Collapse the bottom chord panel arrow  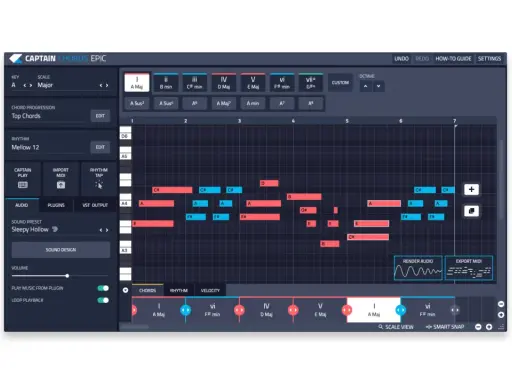(x=125, y=290)
